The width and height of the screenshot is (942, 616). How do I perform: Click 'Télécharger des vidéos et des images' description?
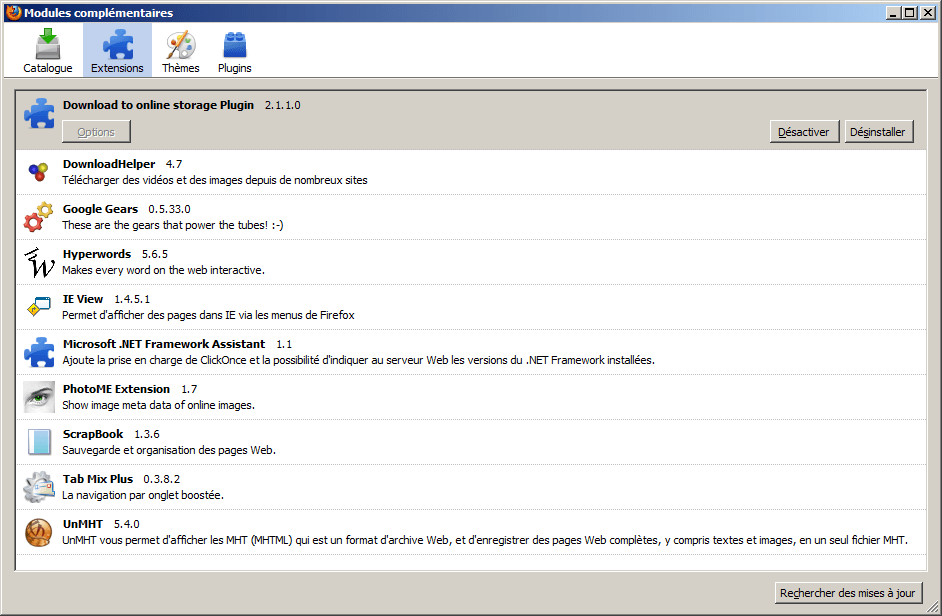pyautogui.click(x=215, y=180)
